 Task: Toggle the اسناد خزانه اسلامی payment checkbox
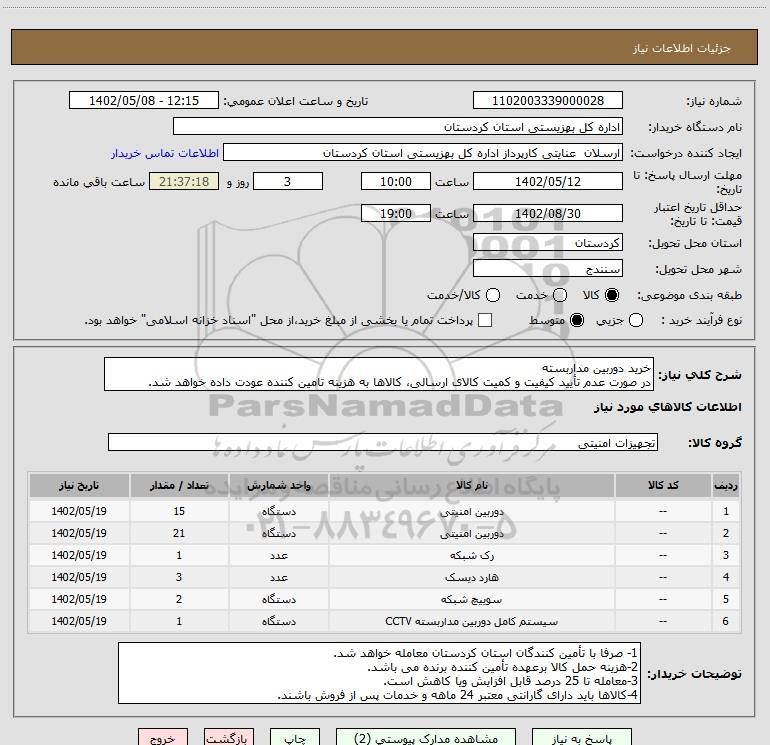tap(485, 320)
